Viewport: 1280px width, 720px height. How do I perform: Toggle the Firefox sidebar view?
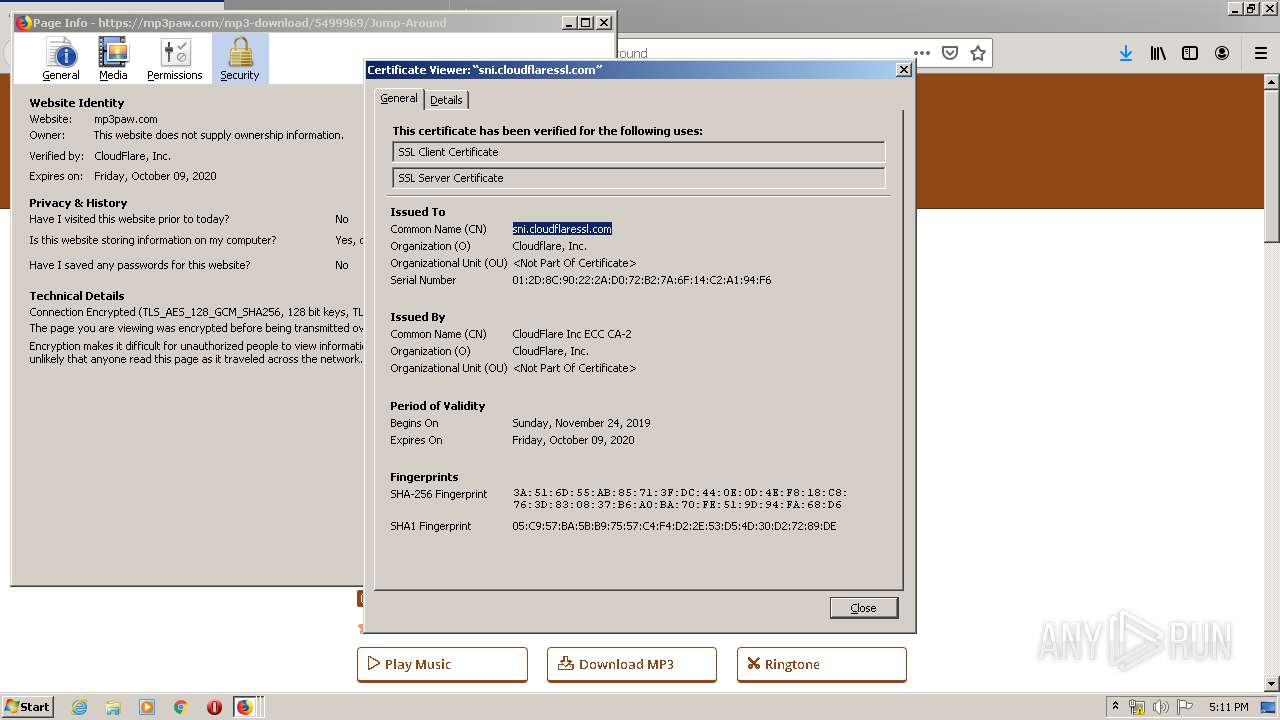click(1190, 53)
